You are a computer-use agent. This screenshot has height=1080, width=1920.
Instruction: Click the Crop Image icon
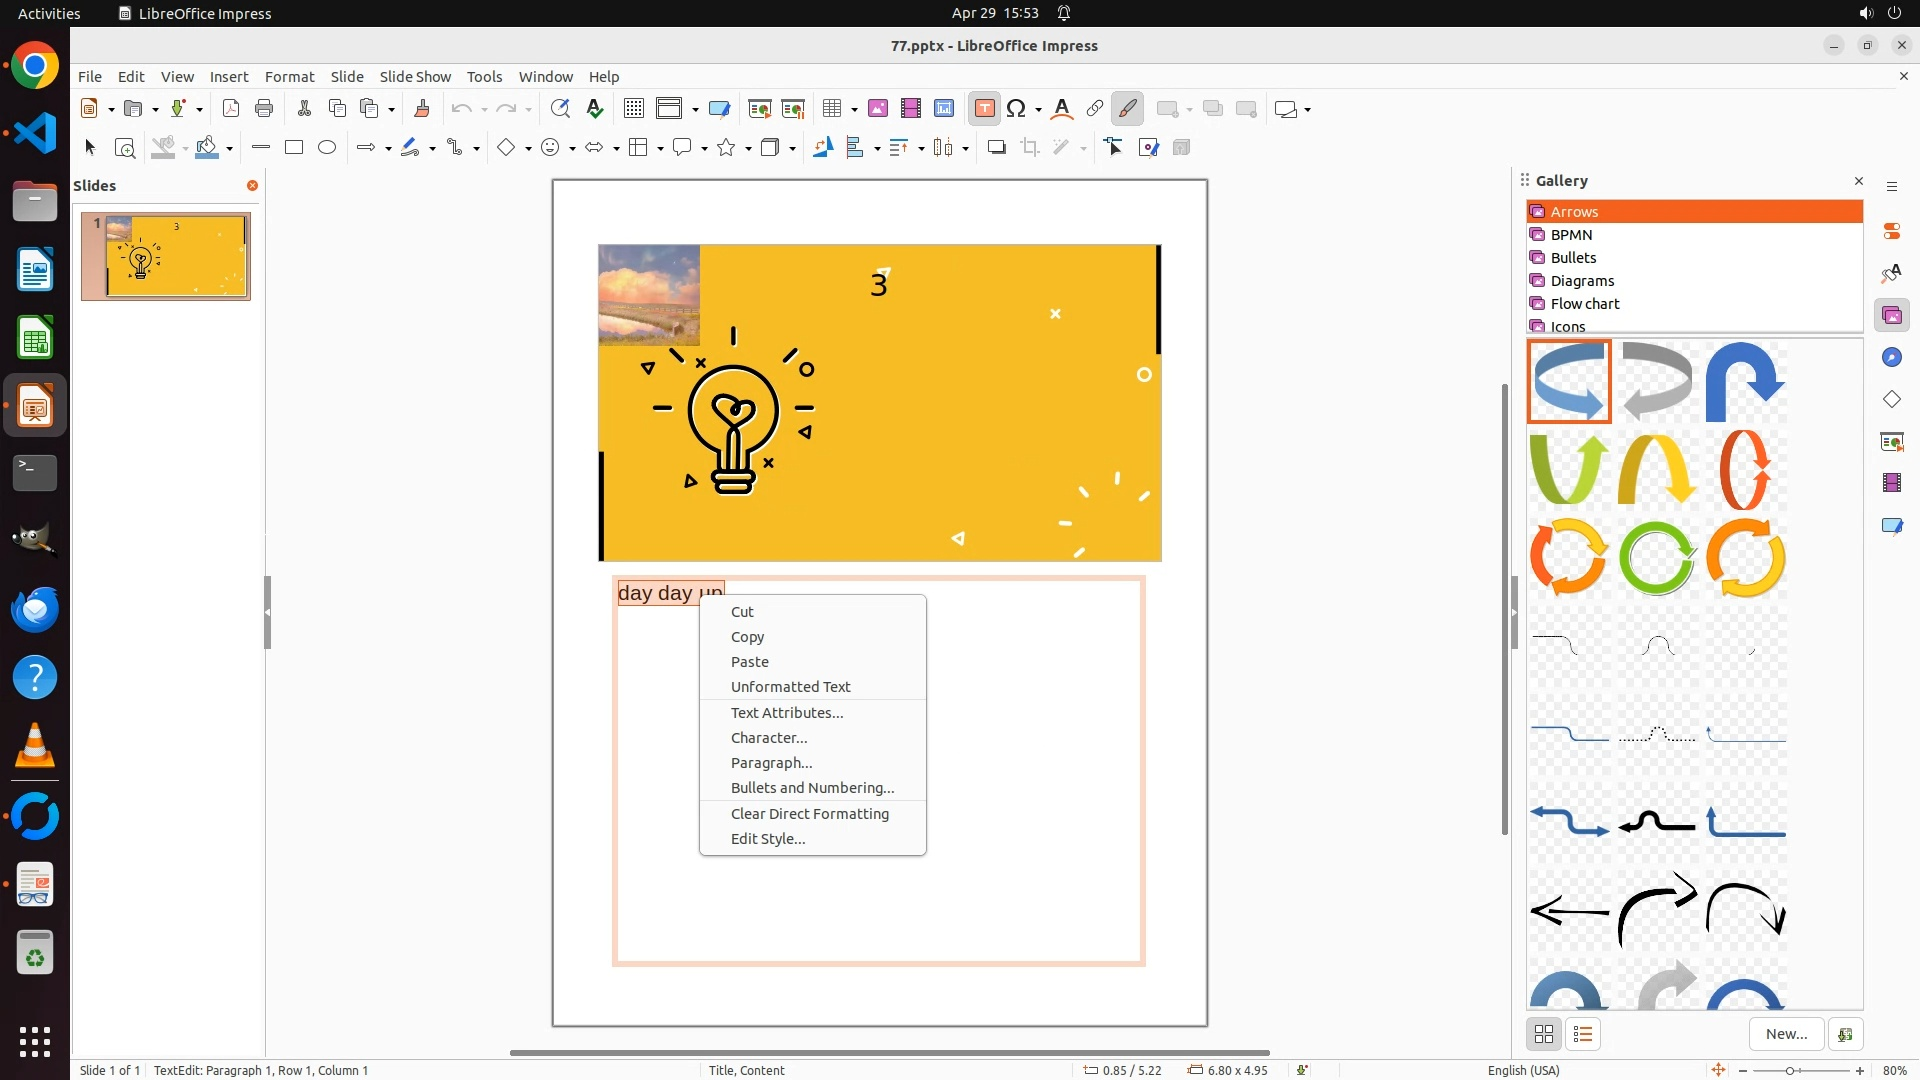(x=1030, y=148)
